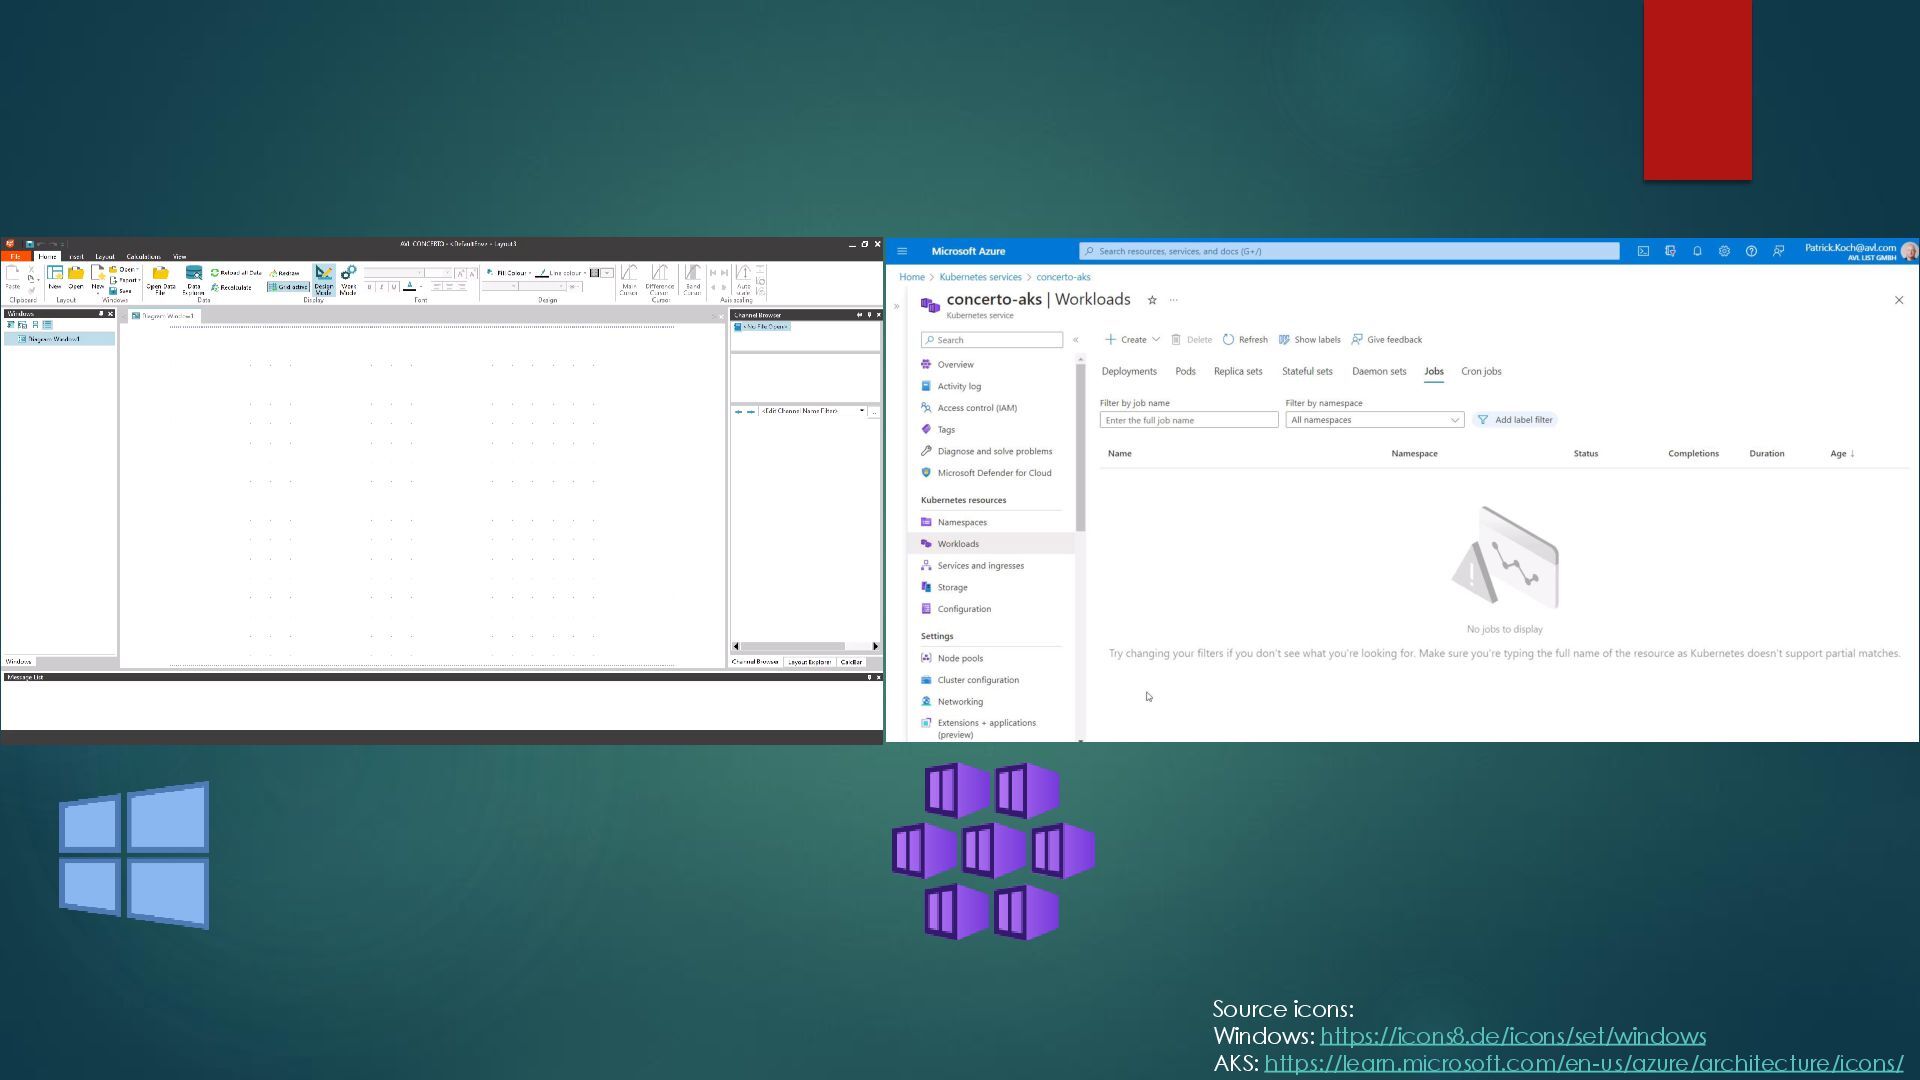Screen dimensions: 1920x1080
Task: Click Band Cursor icon in Concerto ribbon
Action: 692,279
